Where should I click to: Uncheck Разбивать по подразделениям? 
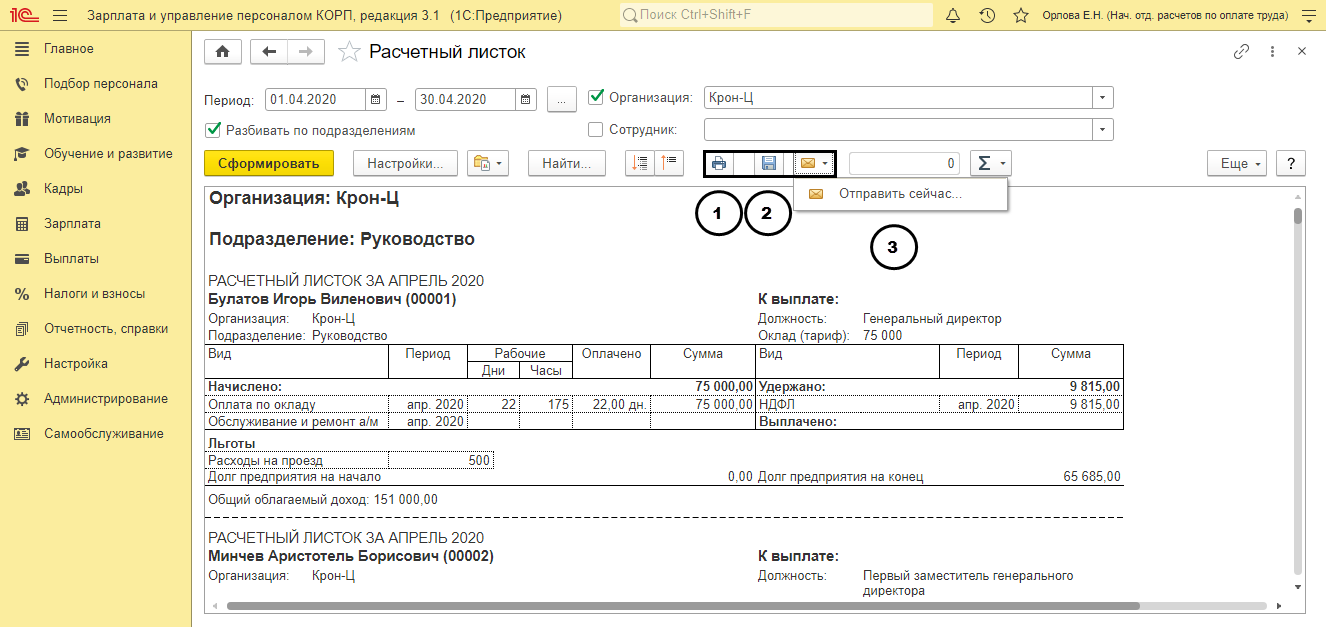212,130
